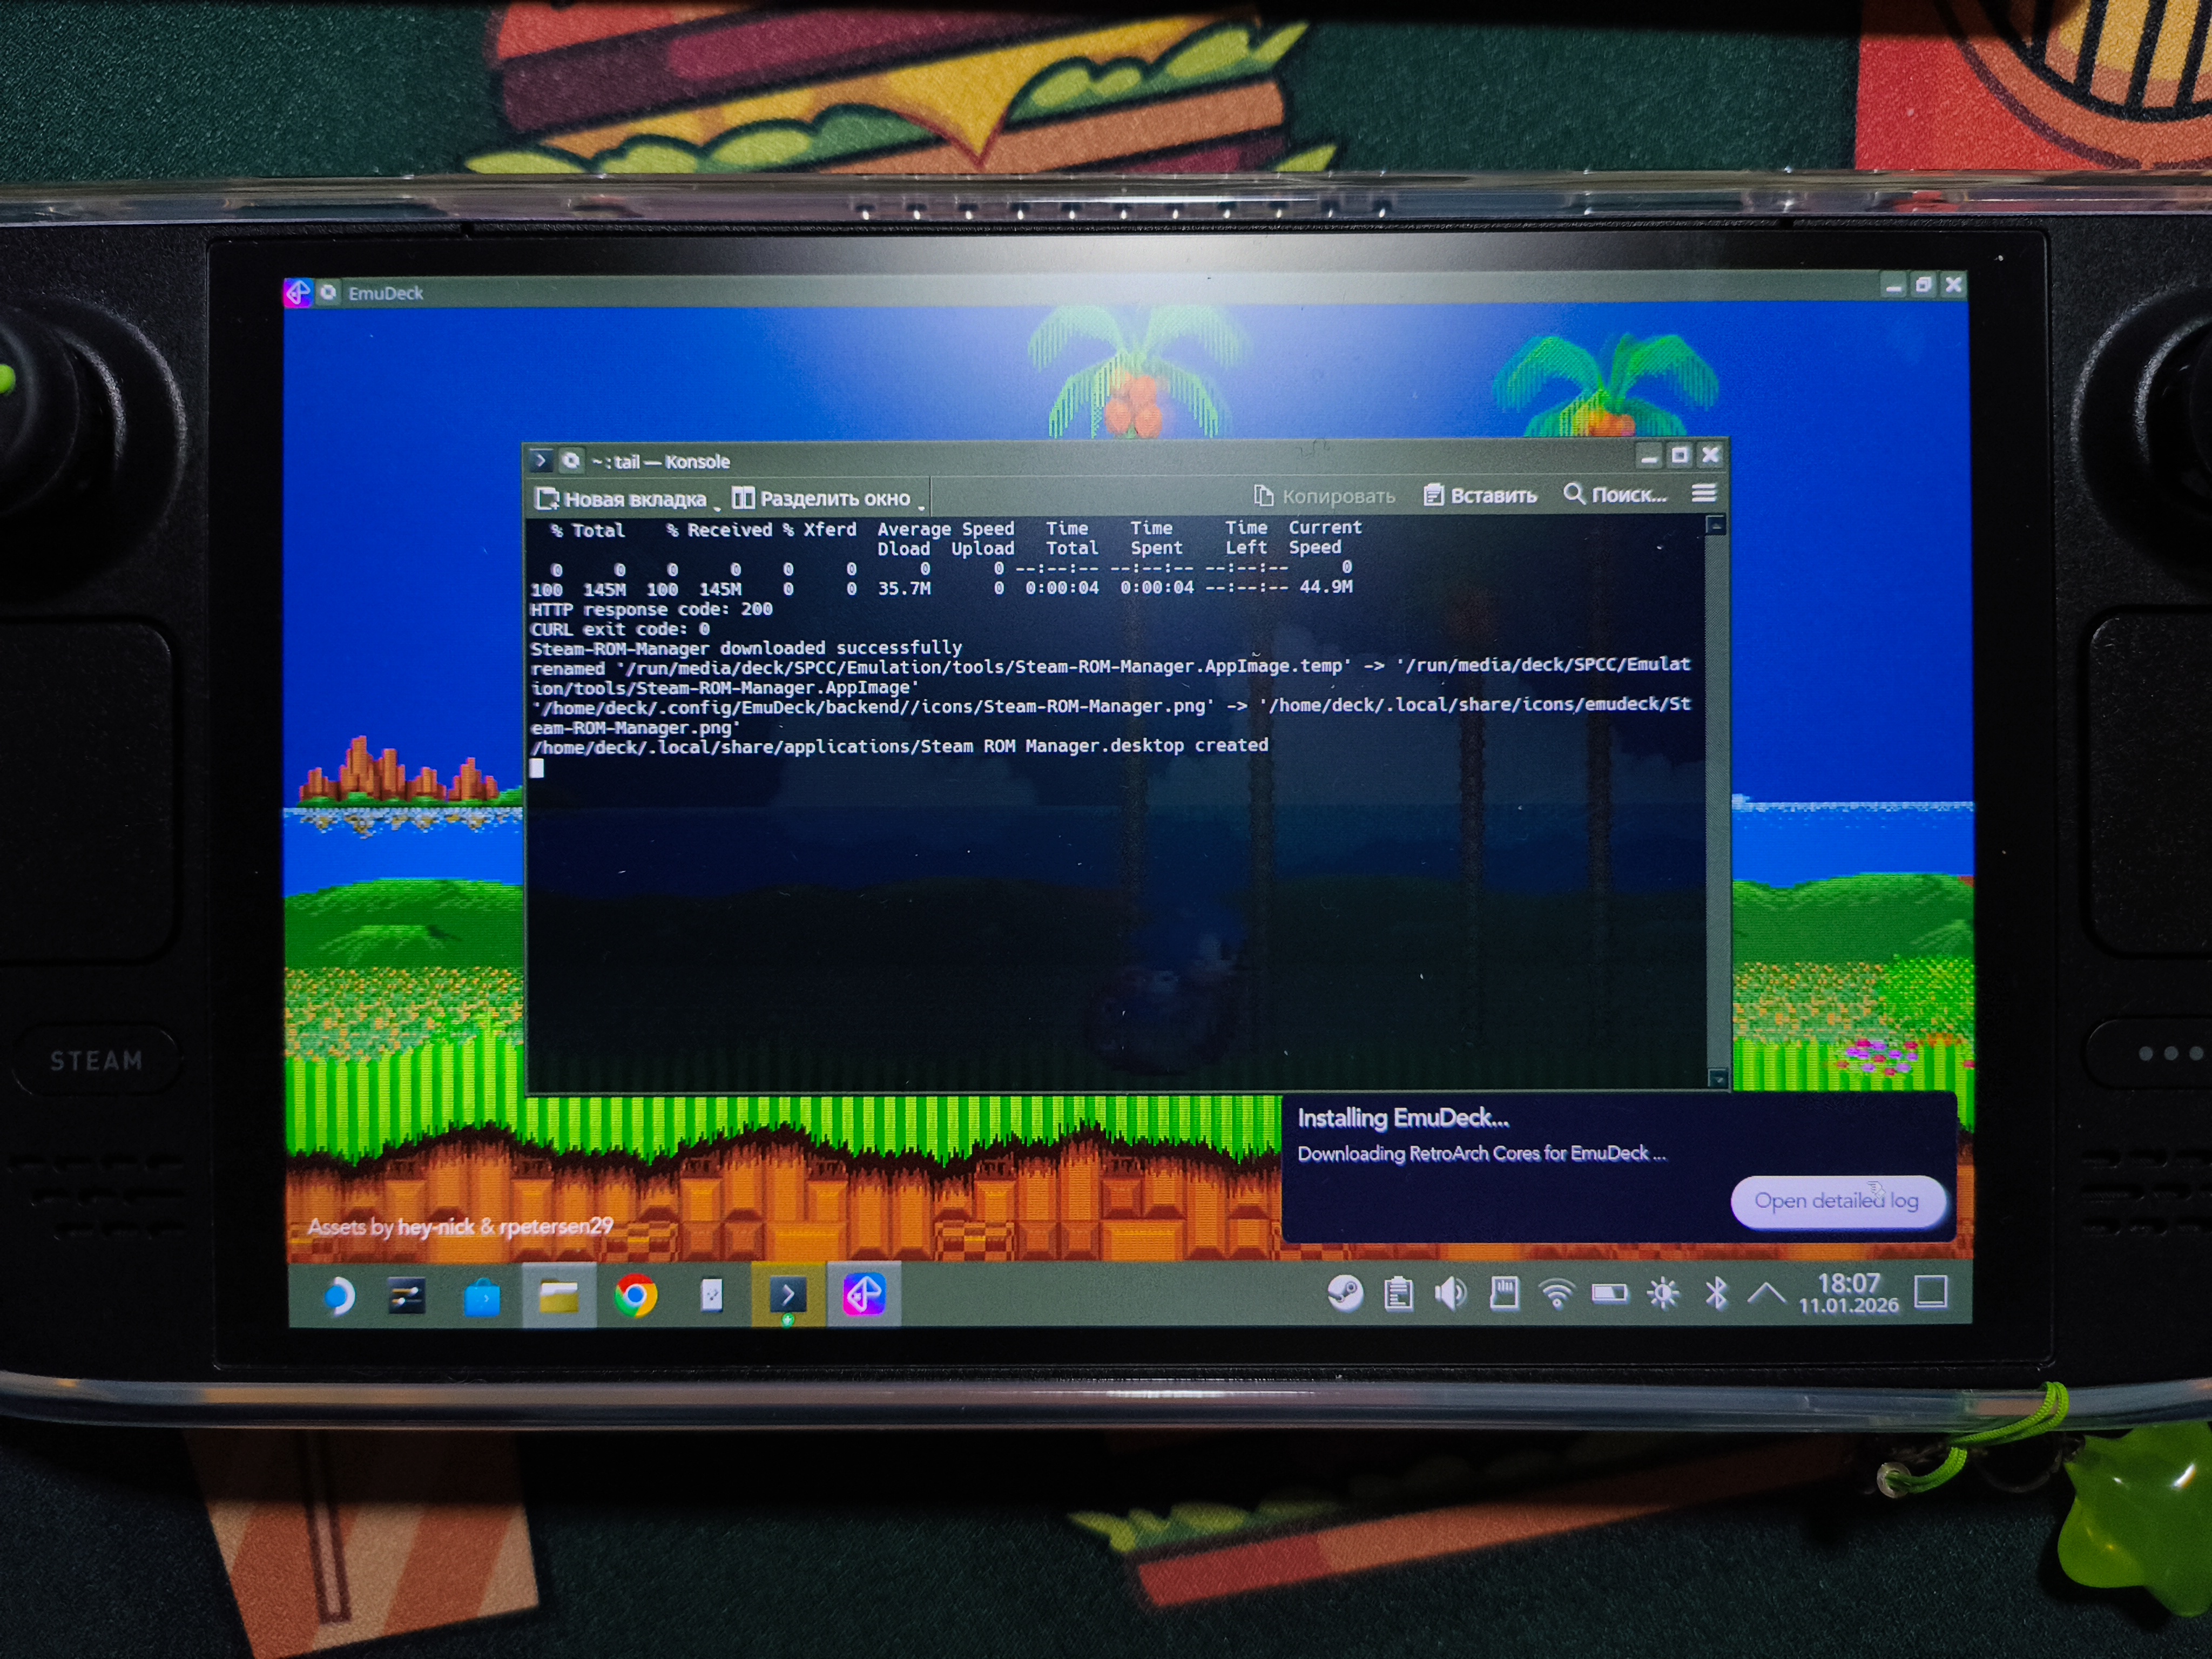Open the clipboard tray icon

(1398, 1294)
